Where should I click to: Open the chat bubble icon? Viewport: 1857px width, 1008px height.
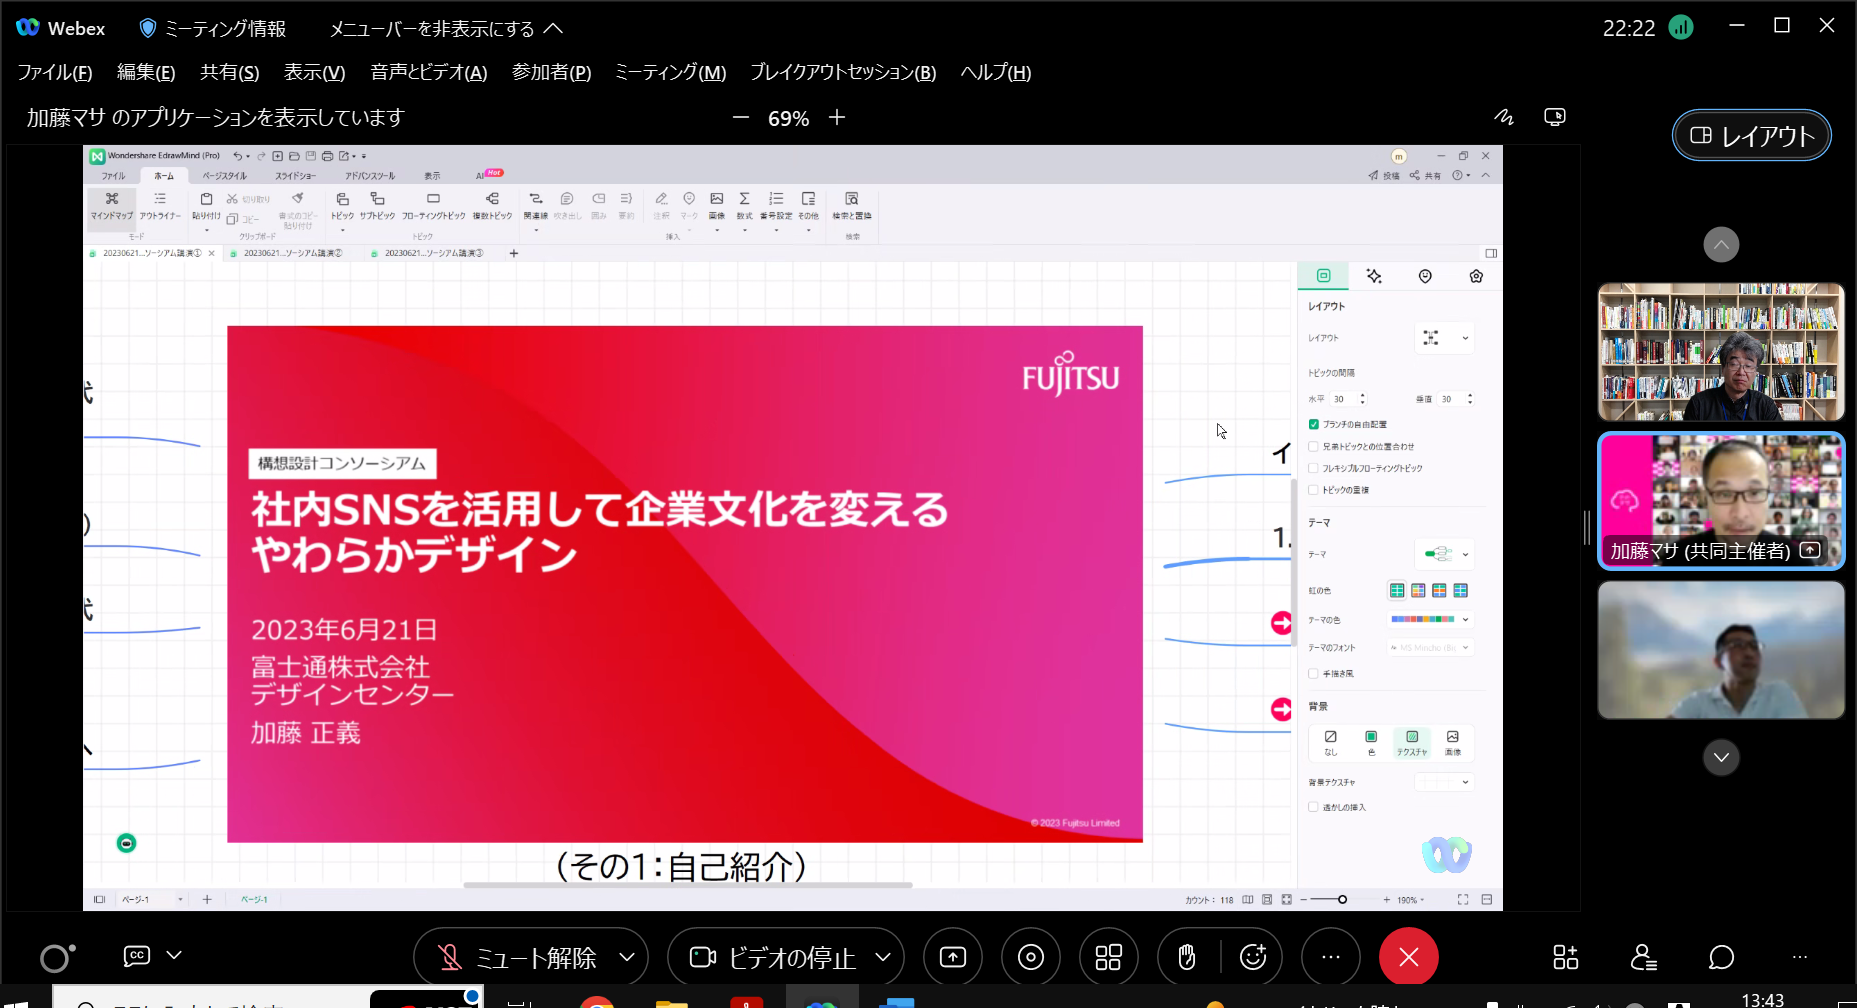point(1721,957)
